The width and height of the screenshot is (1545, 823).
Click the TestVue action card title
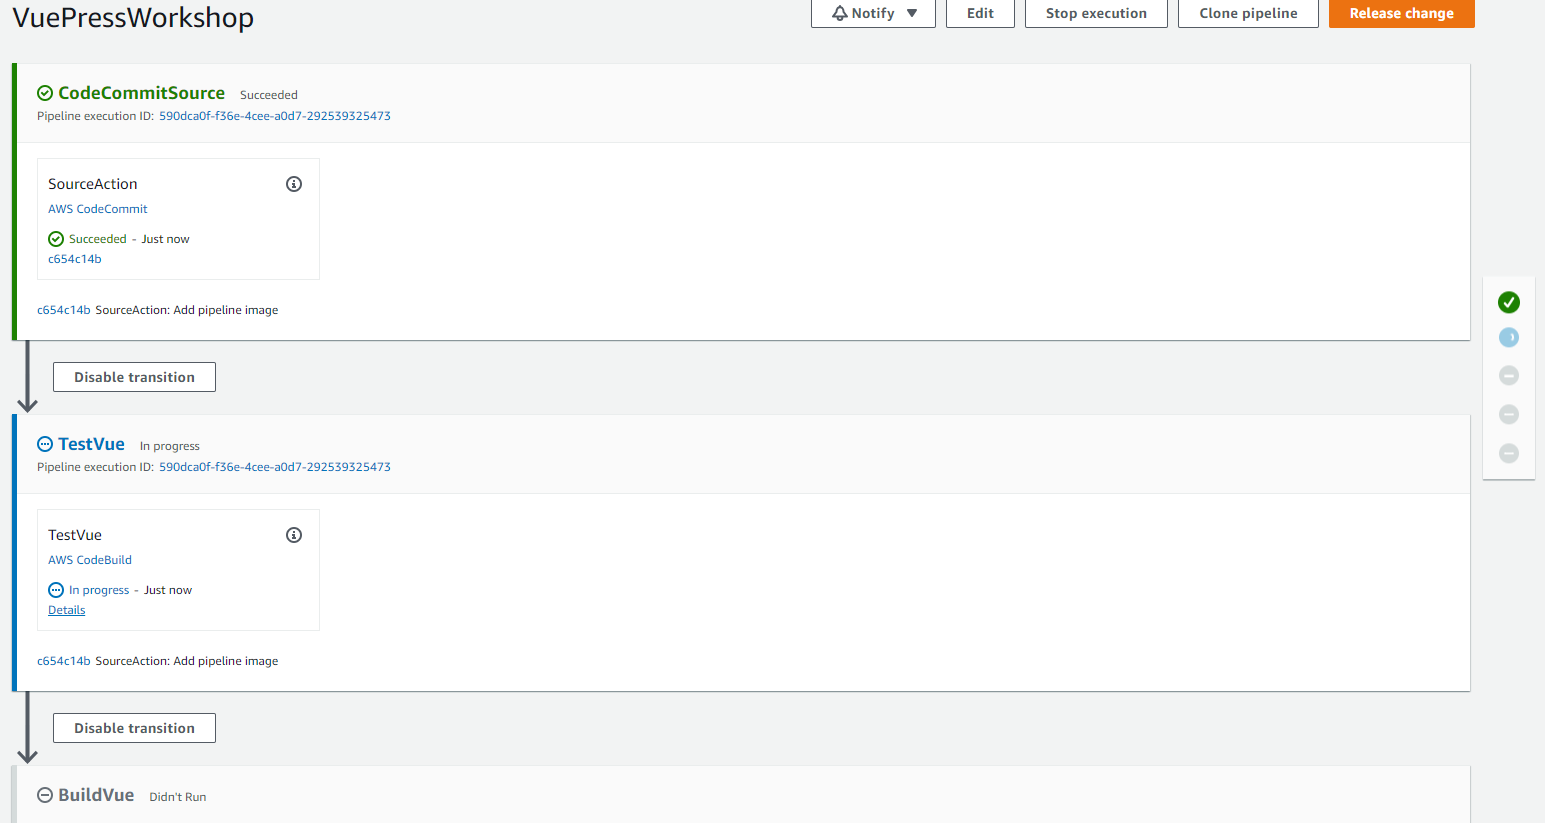(75, 535)
